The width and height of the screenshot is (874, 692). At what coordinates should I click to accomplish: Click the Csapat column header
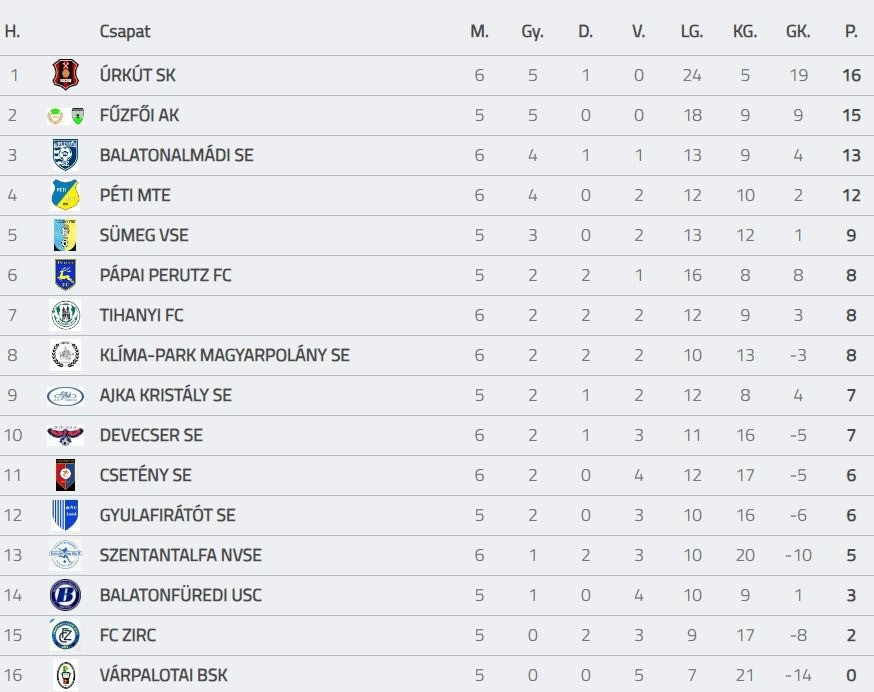(x=125, y=31)
